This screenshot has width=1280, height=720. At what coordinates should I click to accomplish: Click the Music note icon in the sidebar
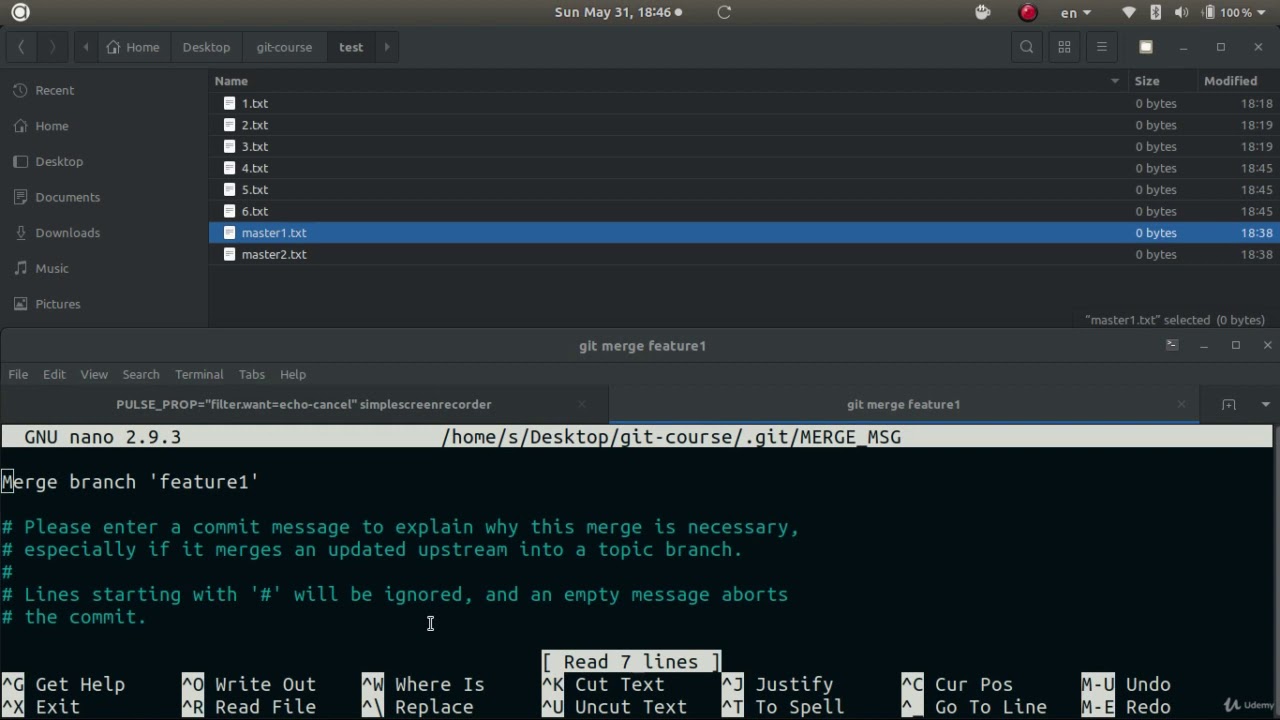(x=19, y=268)
